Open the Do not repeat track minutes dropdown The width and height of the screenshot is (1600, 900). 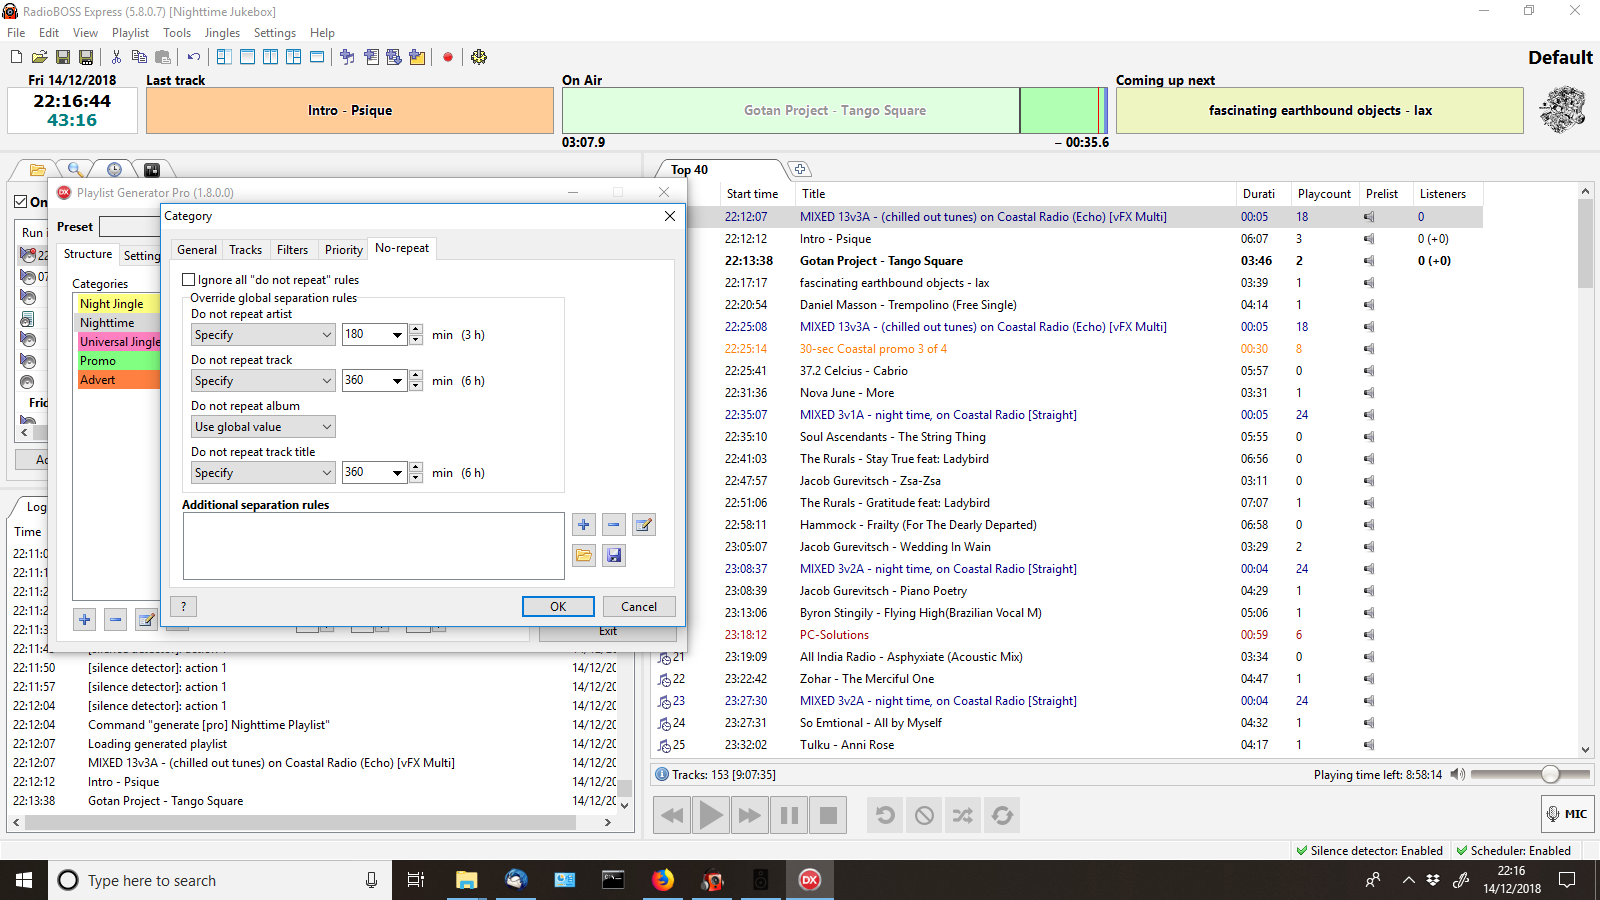(397, 381)
